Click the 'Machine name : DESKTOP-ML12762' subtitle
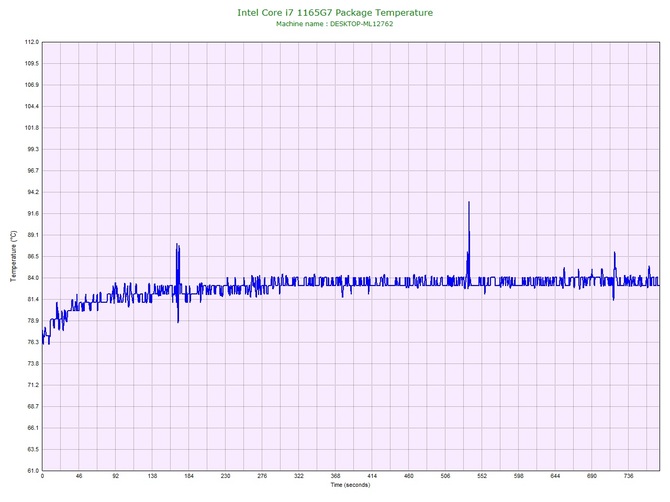This screenshot has height=502, width=670. (x=335, y=24)
